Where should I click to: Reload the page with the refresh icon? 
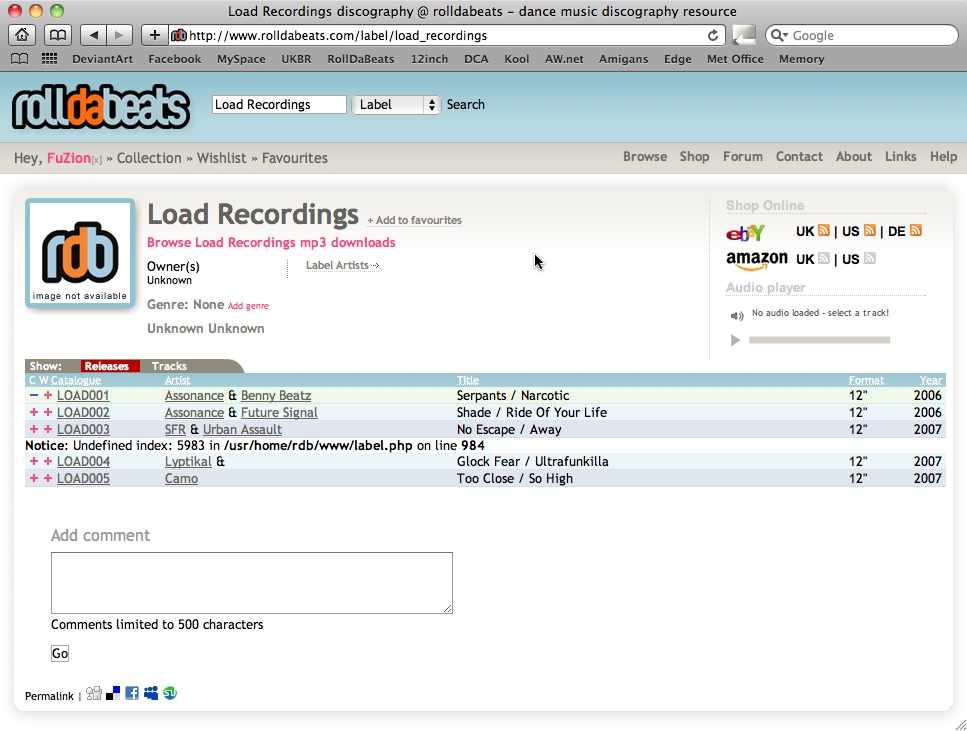point(713,35)
